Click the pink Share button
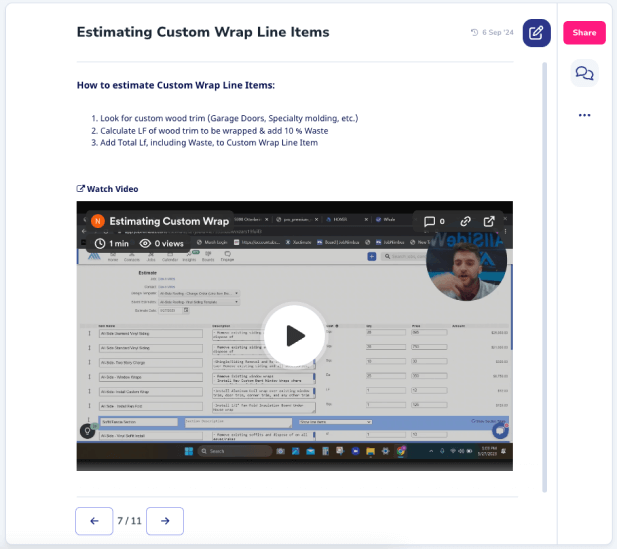 (584, 33)
